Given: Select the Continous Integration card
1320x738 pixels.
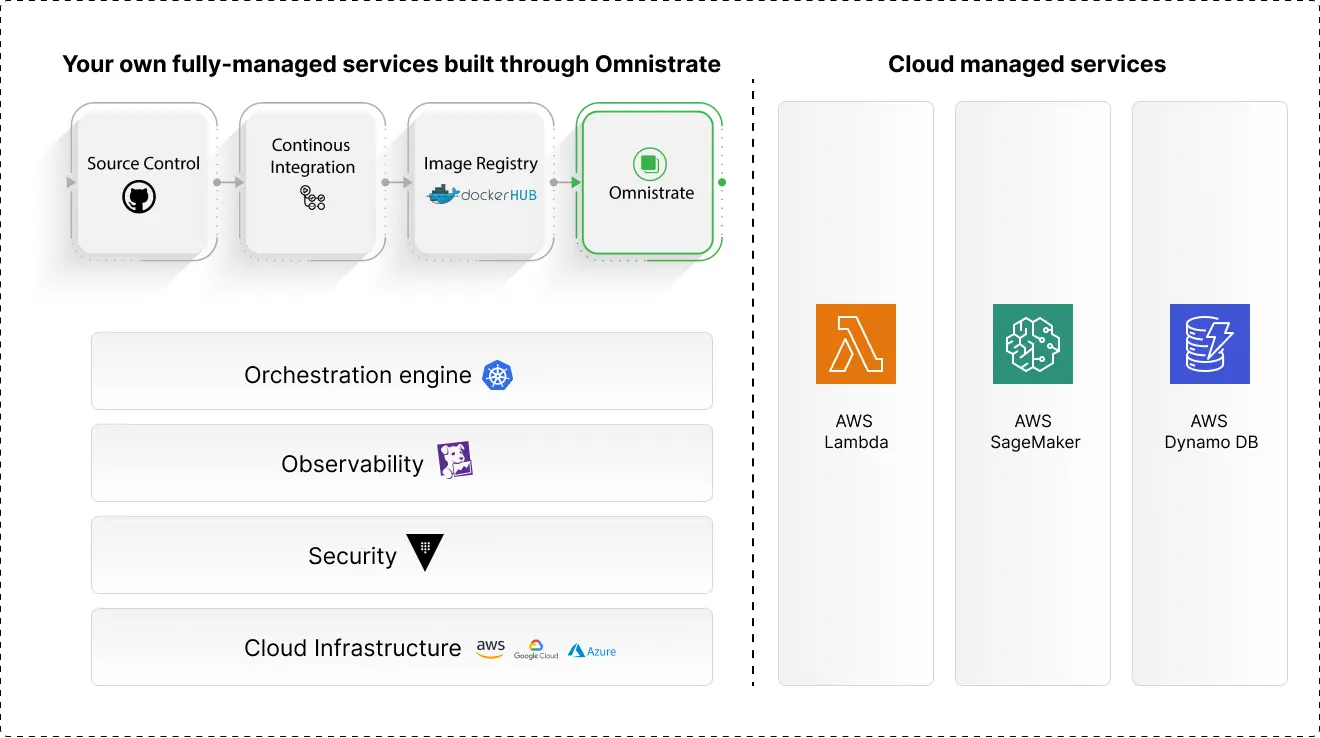Looking at the screenshot, I should (x=312, y=182).
